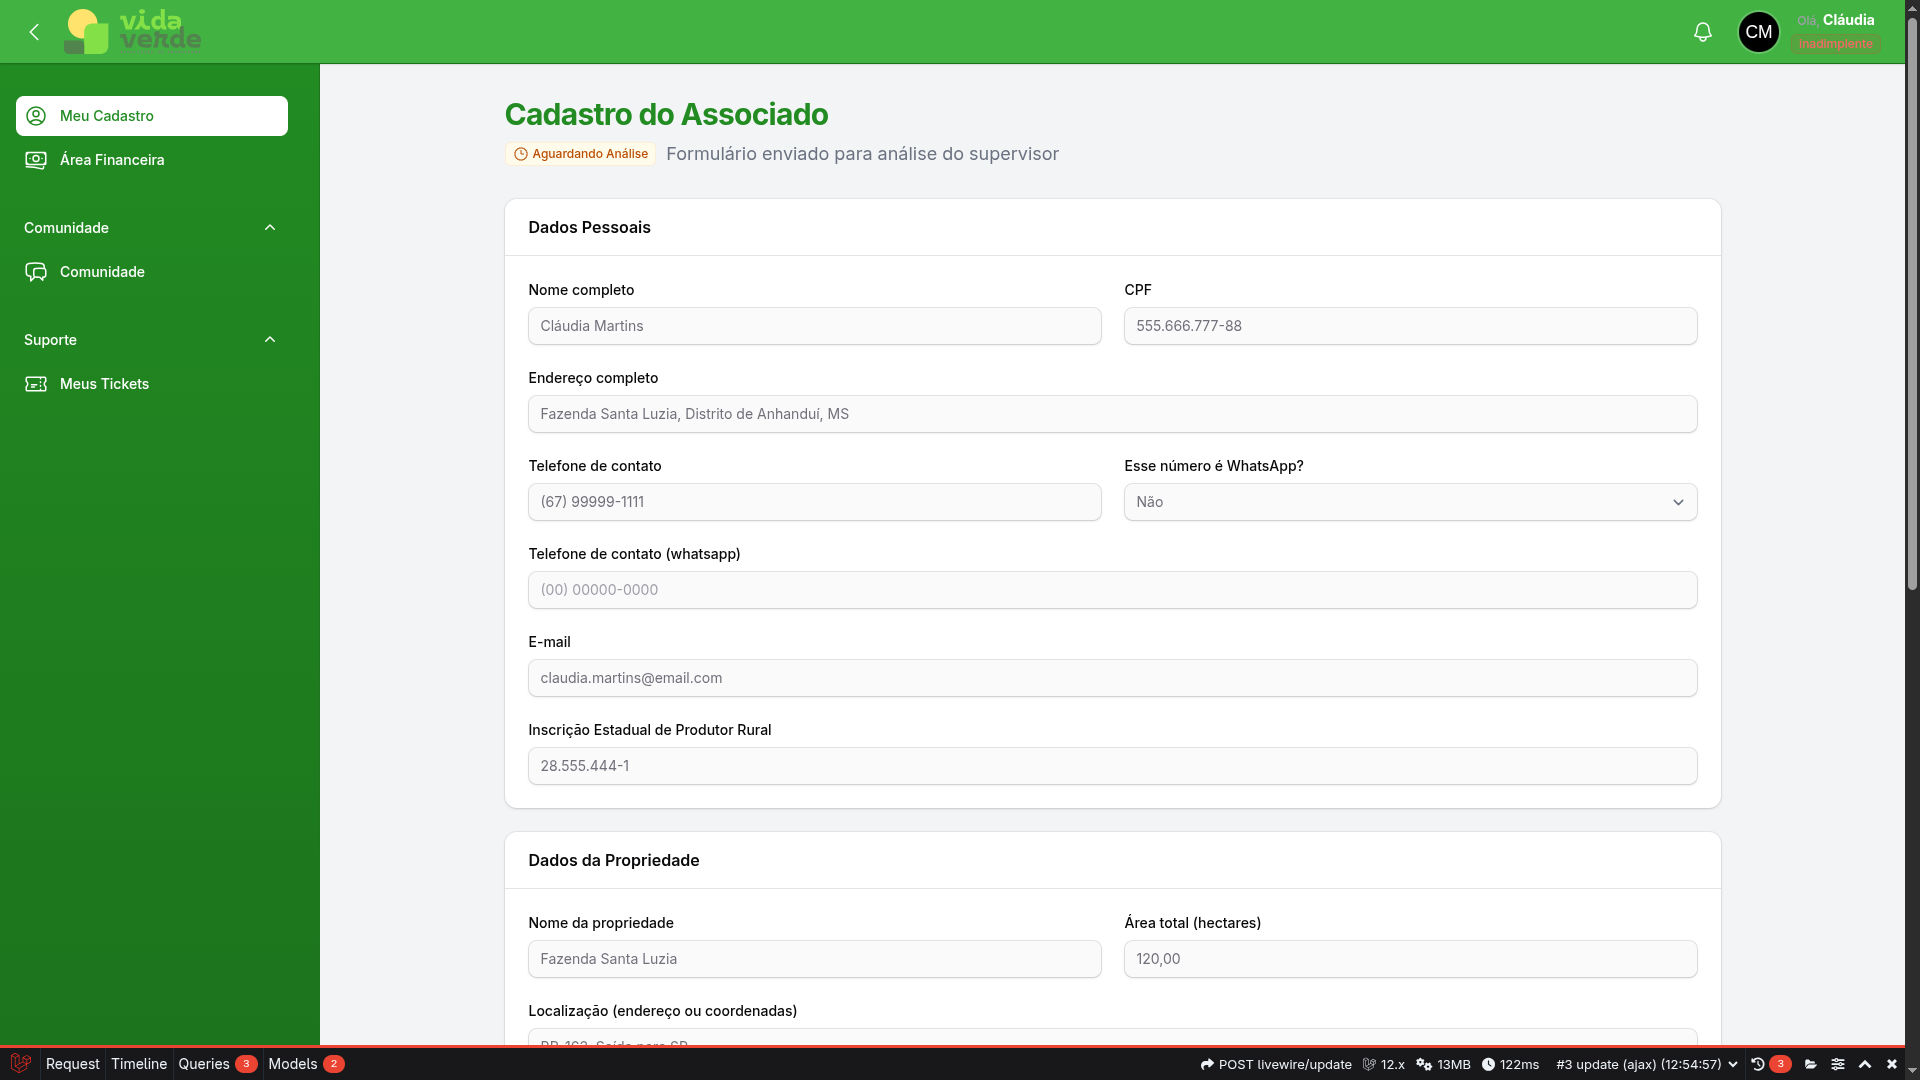The image size is (1920, 1080).
Task: Click the CM user avatar
Action: pos(1758,32)
